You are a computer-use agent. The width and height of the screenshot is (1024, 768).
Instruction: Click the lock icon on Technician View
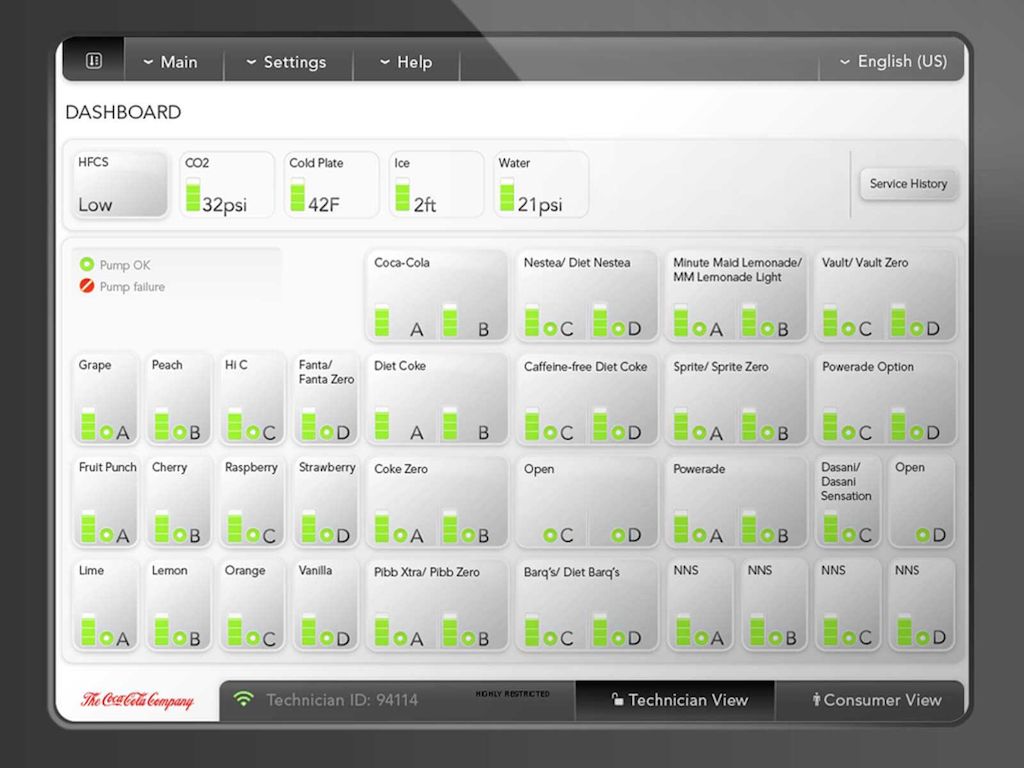(x=617, y=700)
